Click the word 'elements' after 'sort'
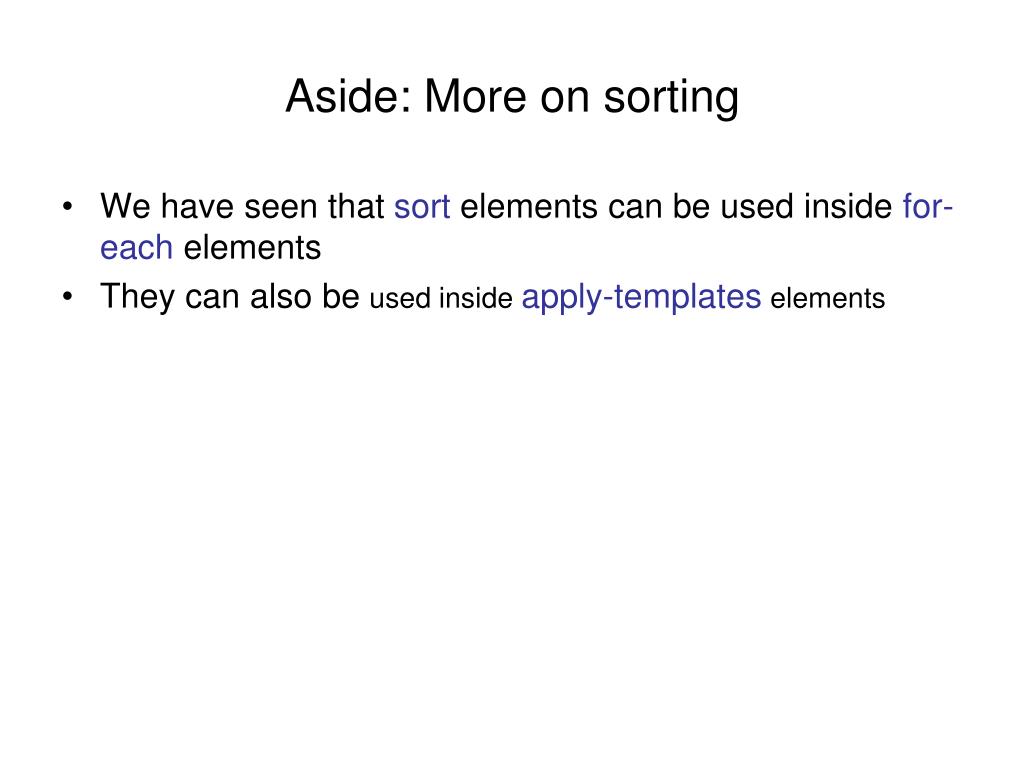 [x=528, y=206]
